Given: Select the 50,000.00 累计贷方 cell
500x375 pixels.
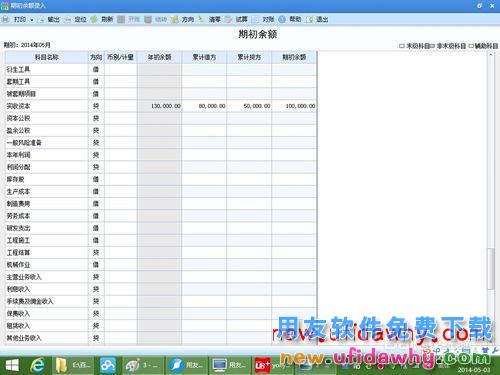Looking at the screenshot, I should pos(249,106).
